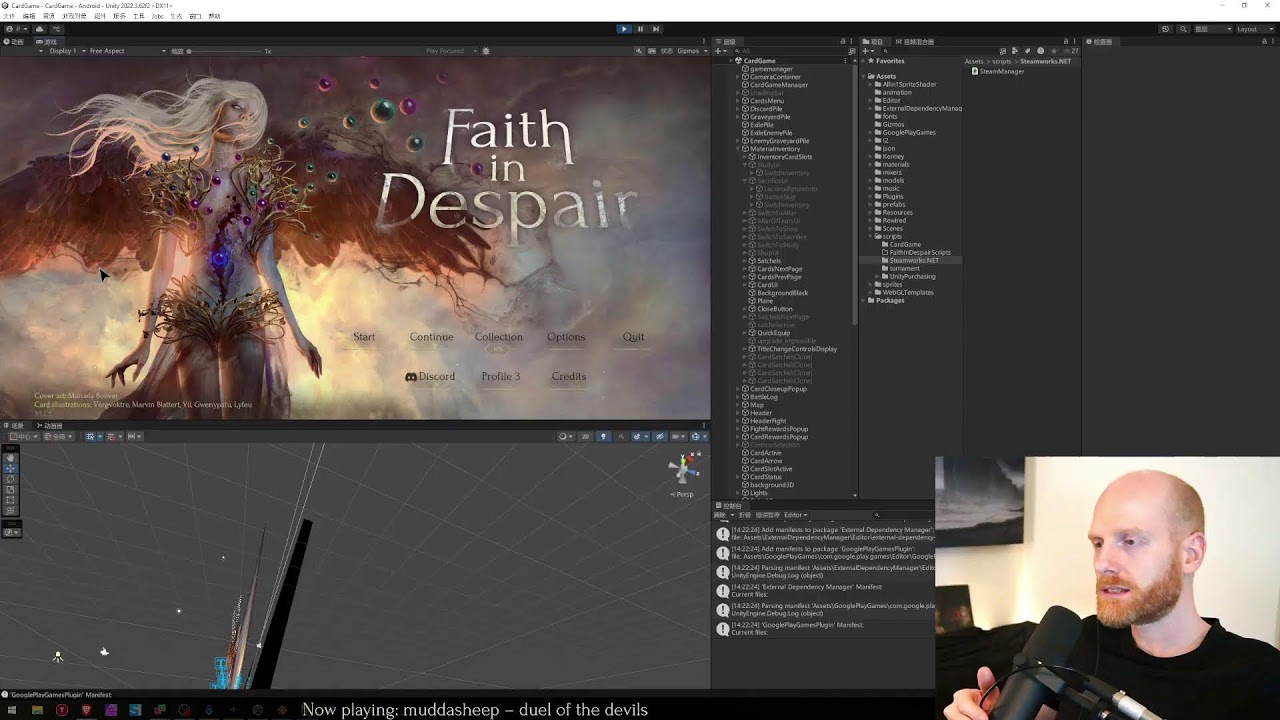Open the Jobs menu
This screenshot has width=1280, height=720.
pyautogui.click(x=157, y=16)
